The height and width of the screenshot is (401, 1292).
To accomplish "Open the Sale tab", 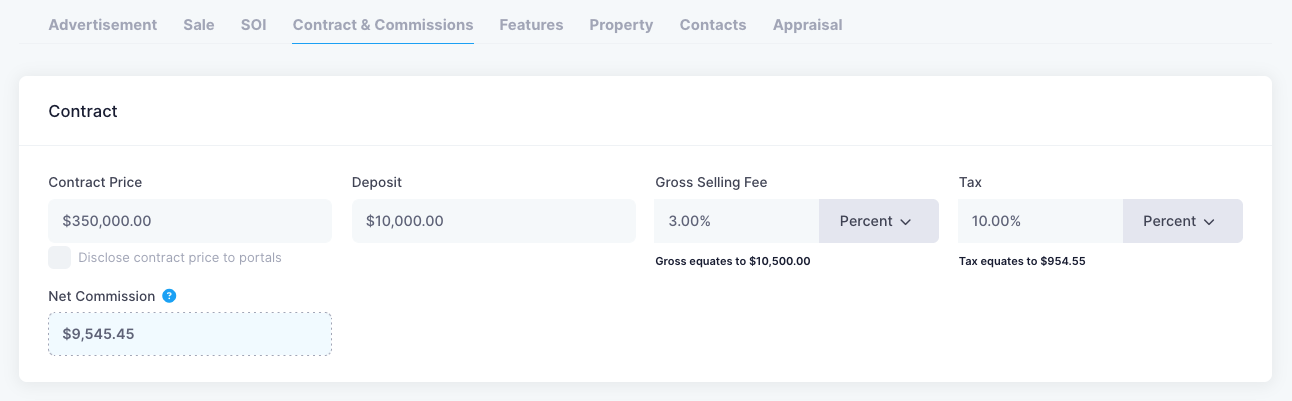I will click(199, 25).
